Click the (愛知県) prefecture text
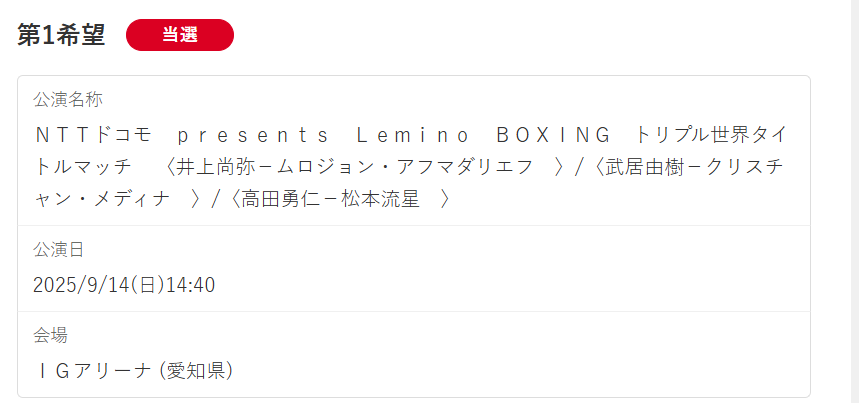 point(196,370)
